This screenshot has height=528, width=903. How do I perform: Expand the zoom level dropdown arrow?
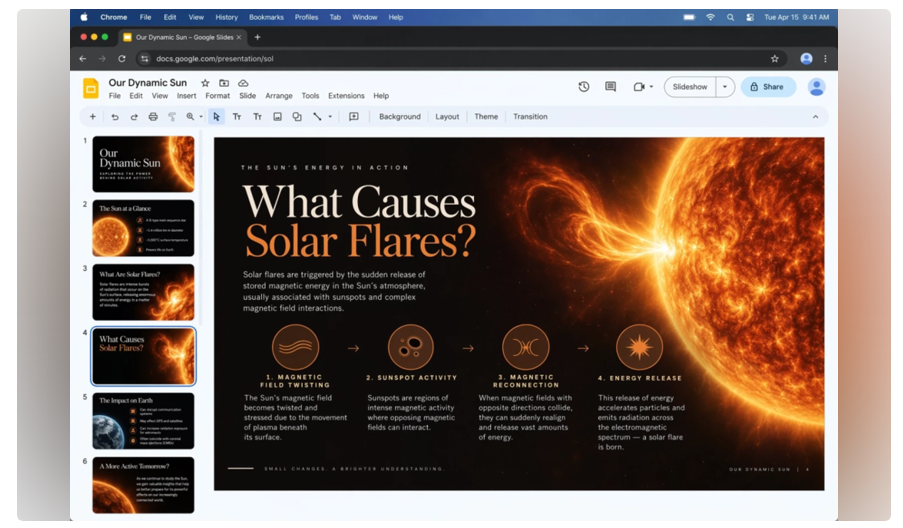click(201, 117)
